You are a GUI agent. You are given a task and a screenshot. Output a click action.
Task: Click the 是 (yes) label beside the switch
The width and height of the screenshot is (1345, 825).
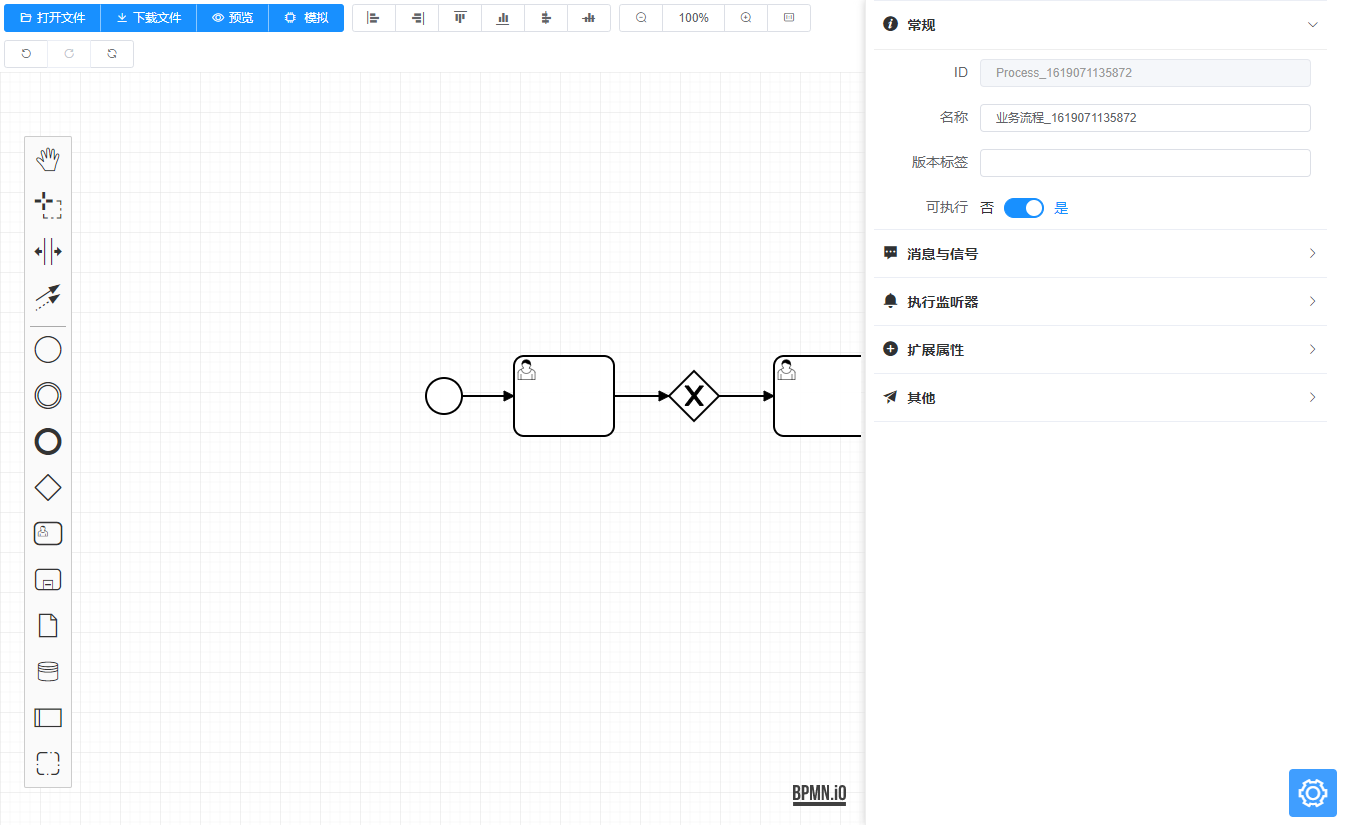click(1062, 208)
